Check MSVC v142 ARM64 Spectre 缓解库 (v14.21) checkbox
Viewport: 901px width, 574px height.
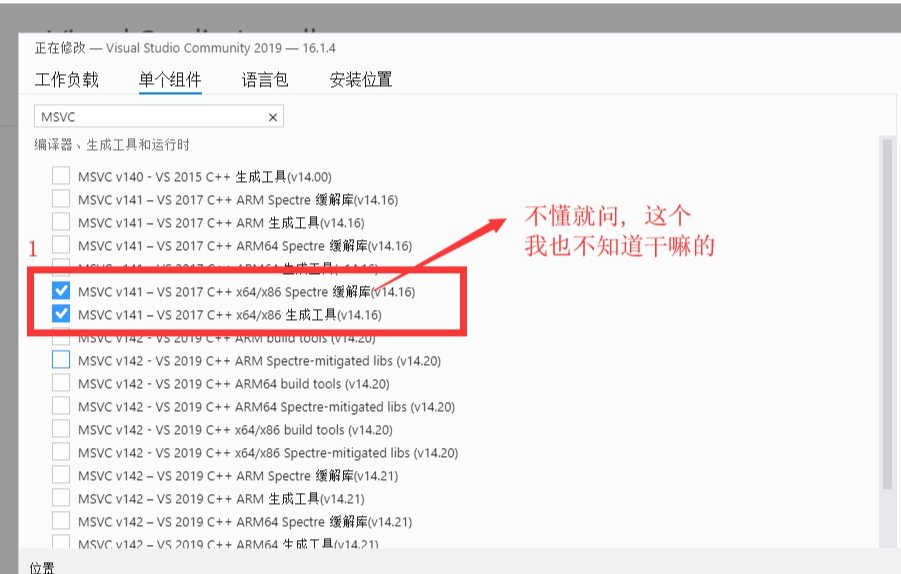click(61, 521)
